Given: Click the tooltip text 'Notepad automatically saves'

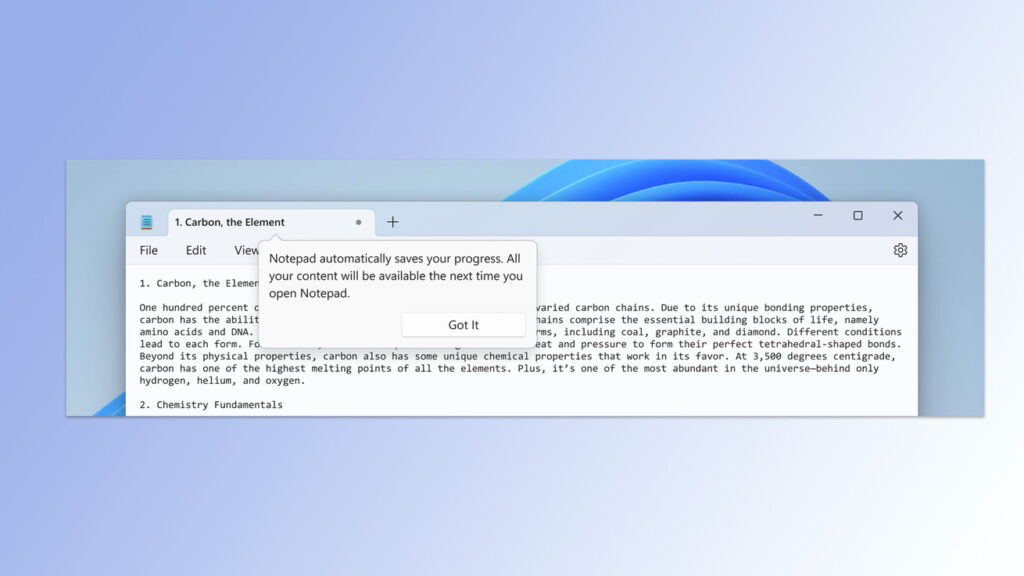Looking at the screenshot, I should click(396, 276).
